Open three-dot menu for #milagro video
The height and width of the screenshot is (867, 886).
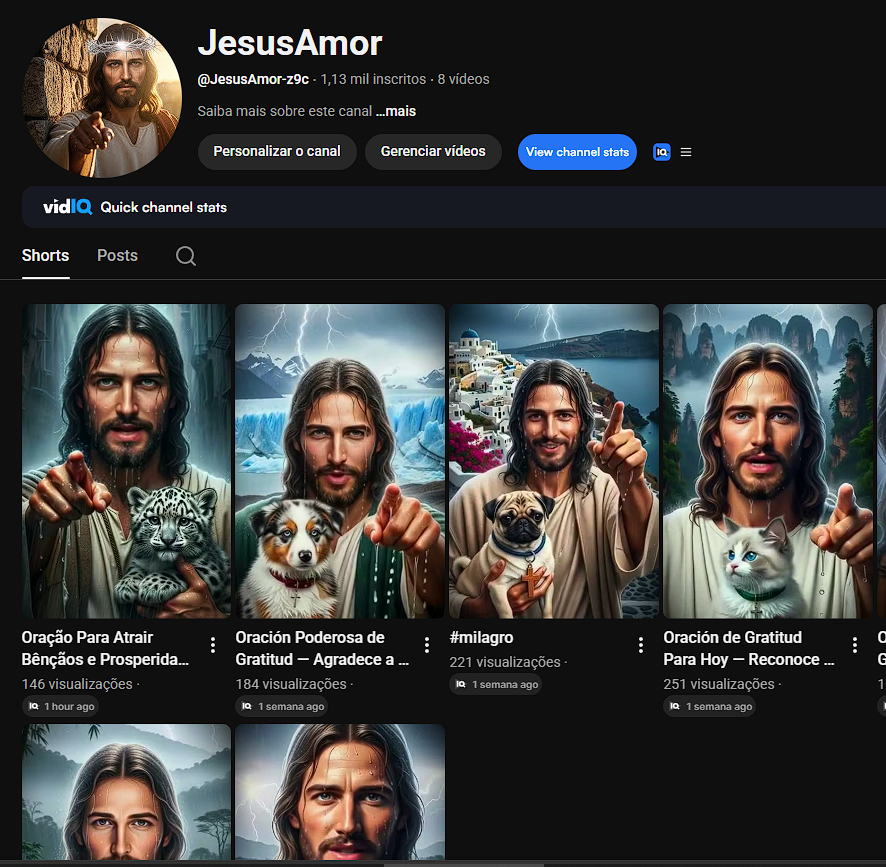(x=641, y=645)
